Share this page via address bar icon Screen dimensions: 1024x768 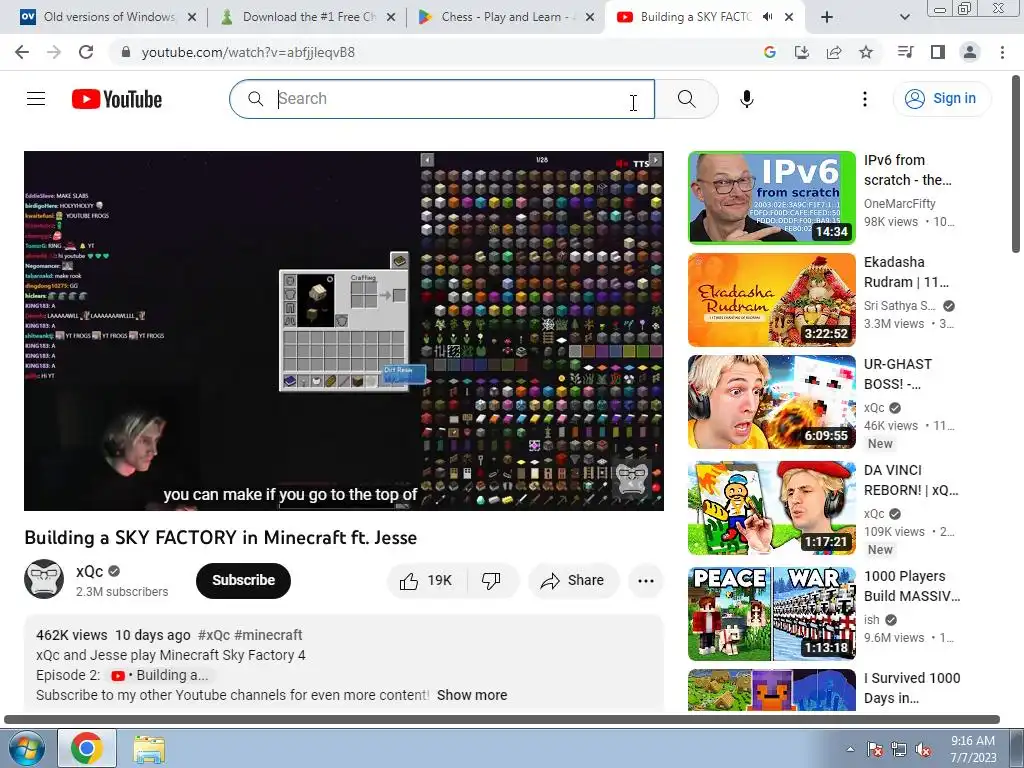click(834, 52)
